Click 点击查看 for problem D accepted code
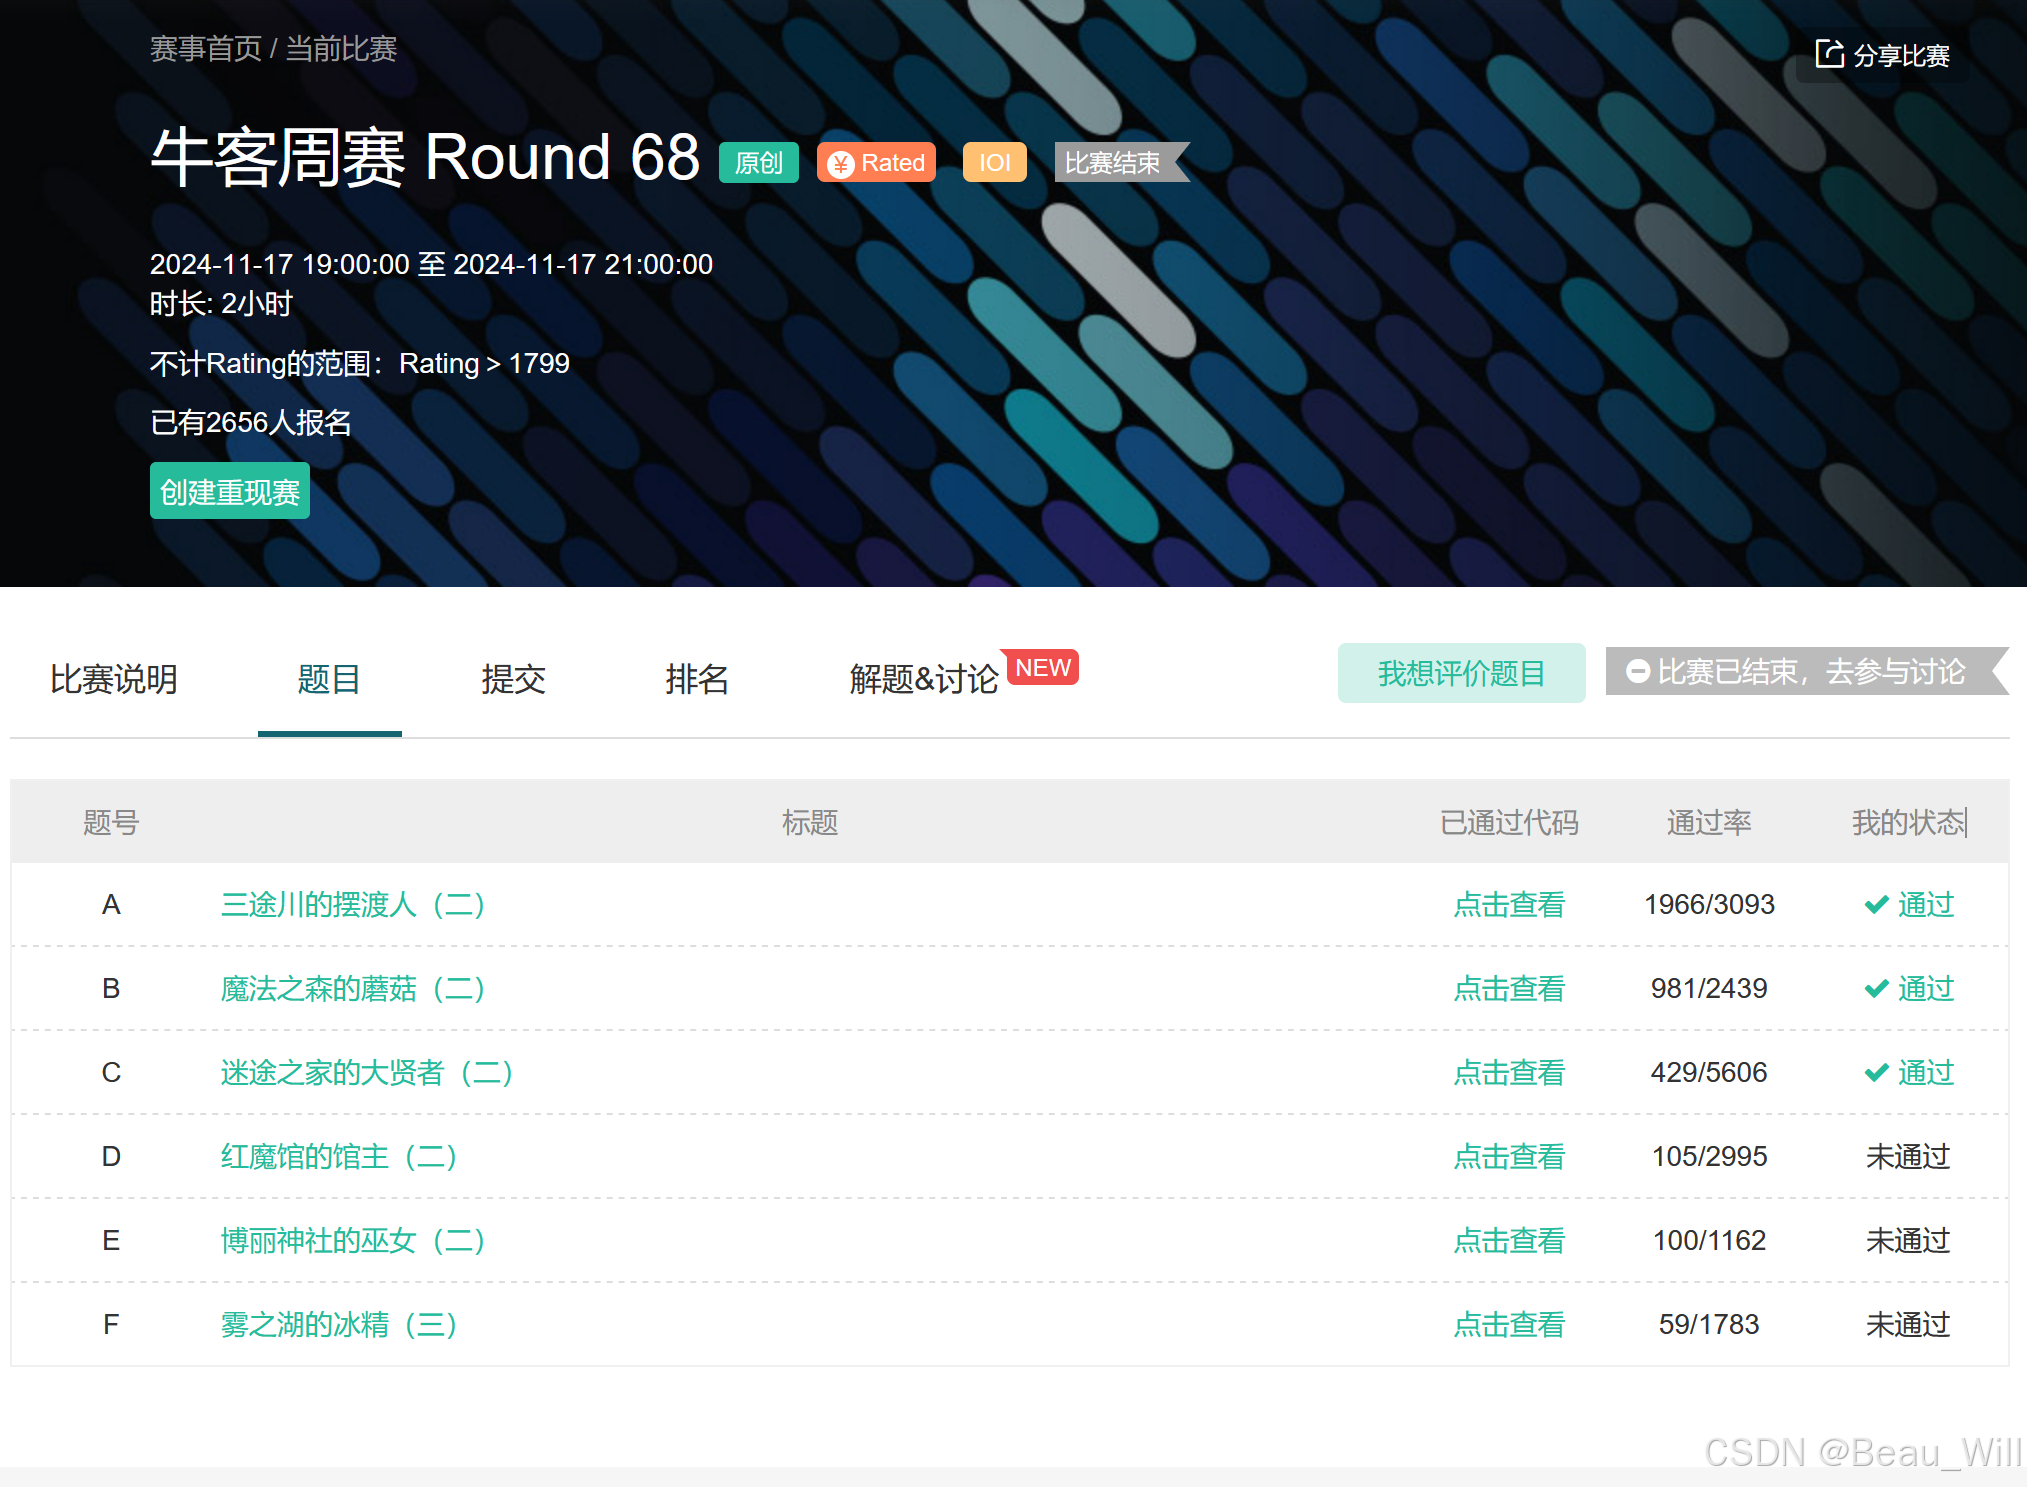2027x1487 pixels. tap(1510, 1156)
